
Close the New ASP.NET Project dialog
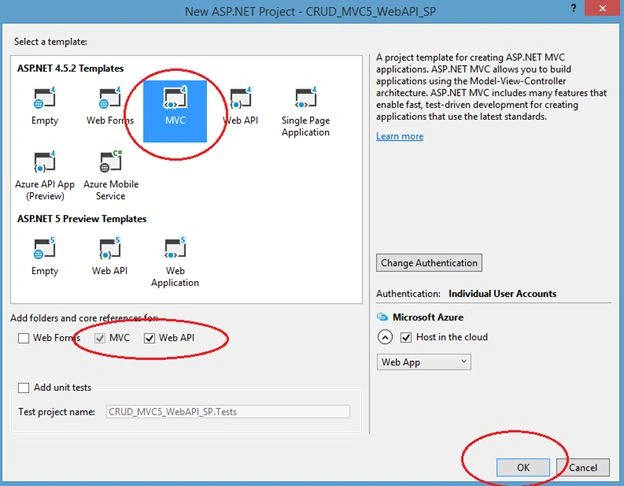tap(603, 8)
